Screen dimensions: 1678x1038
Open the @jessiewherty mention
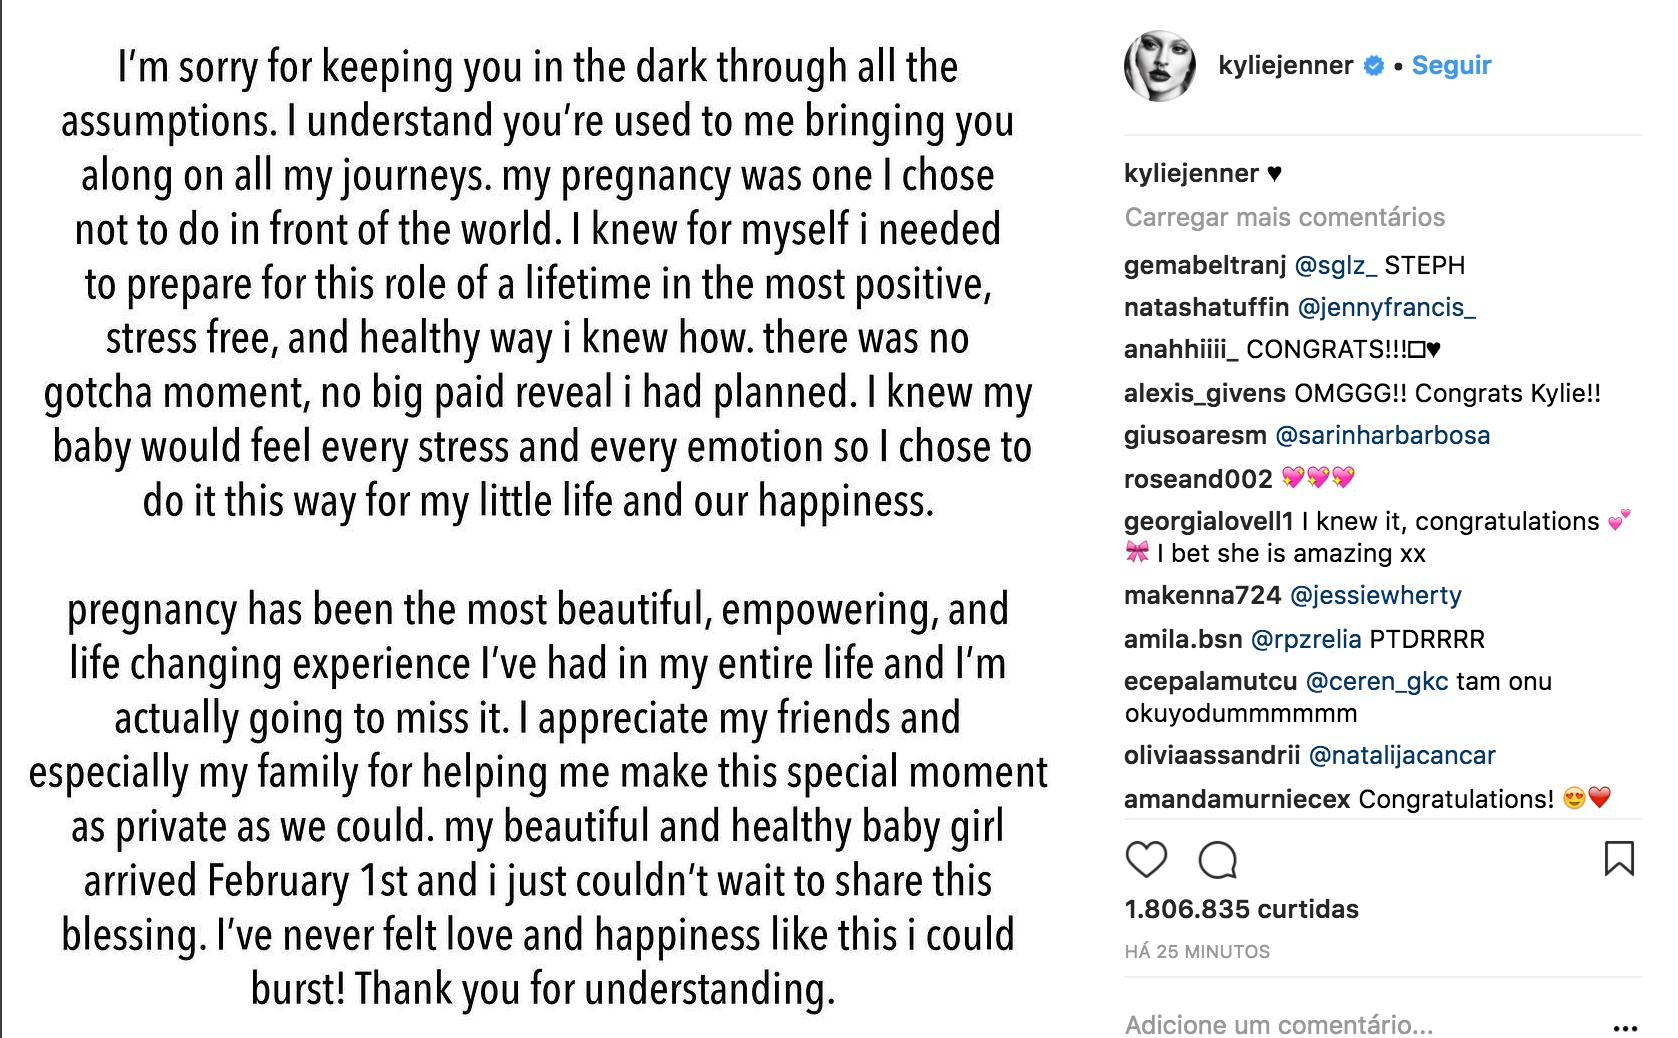click(1376, 595)
